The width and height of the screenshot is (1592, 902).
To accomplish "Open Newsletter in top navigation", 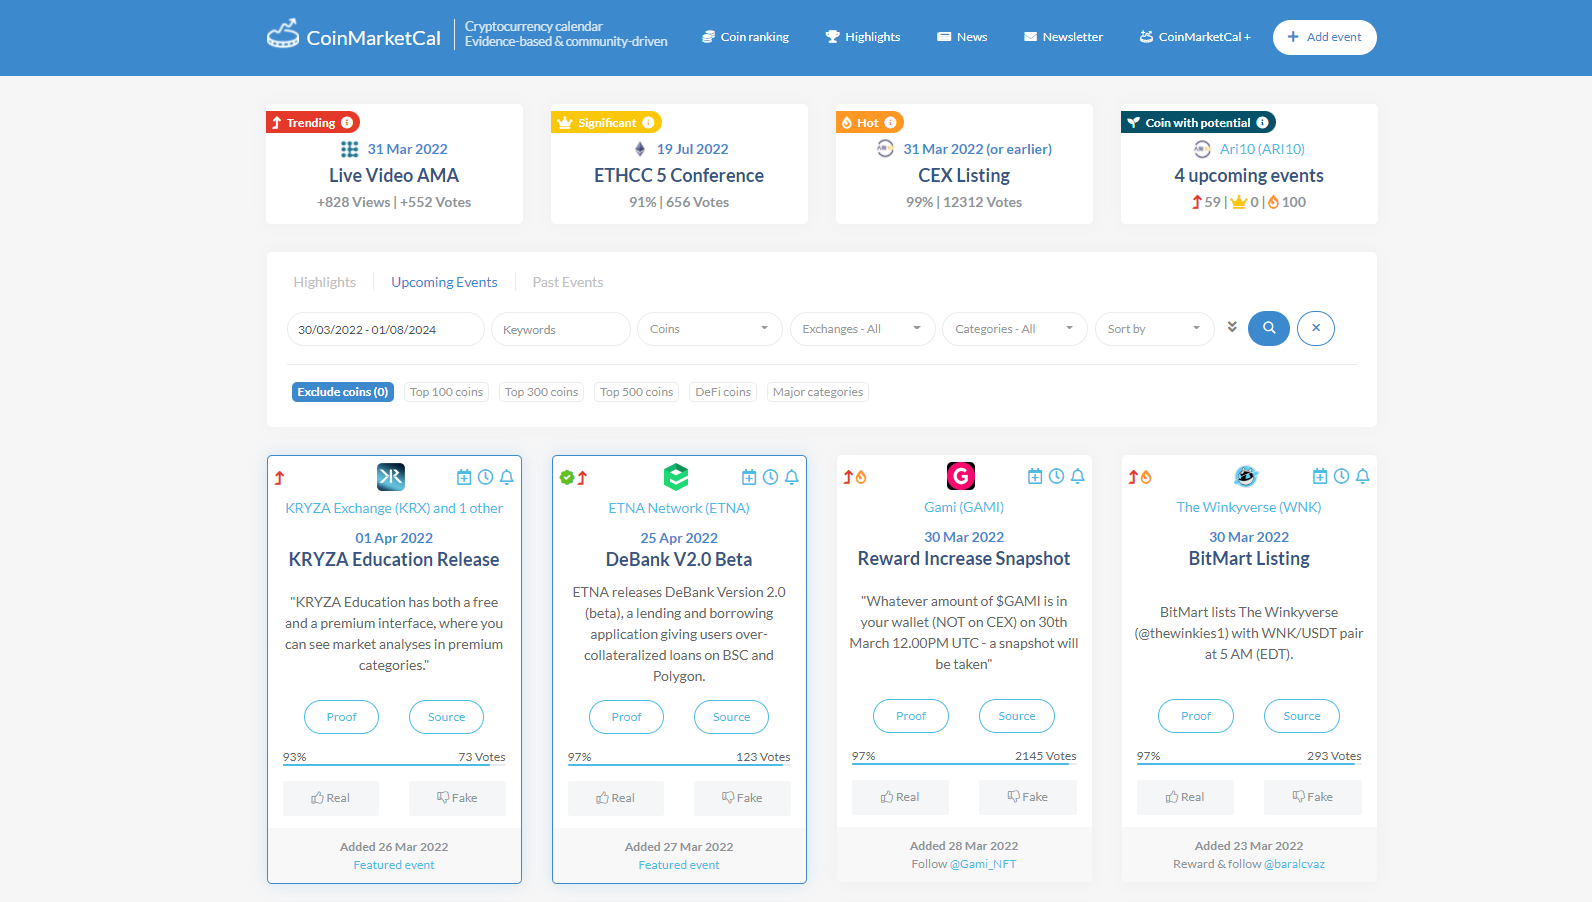I will [x=1063, y=37].
